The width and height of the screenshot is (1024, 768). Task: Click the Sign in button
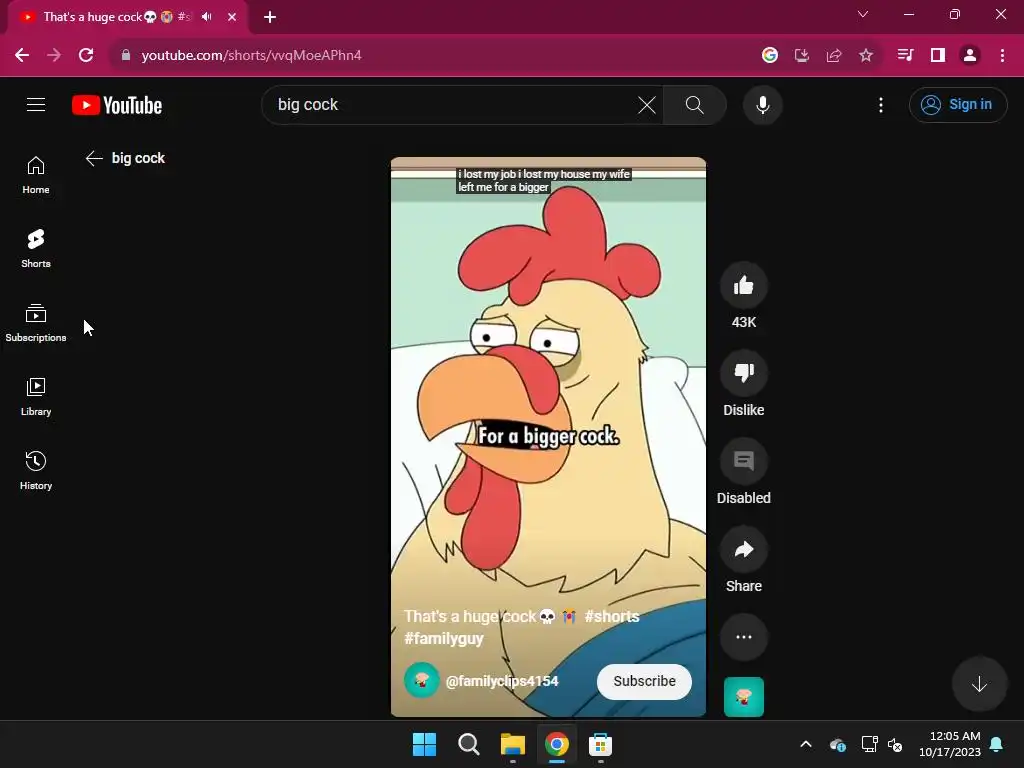pos(957,104)
